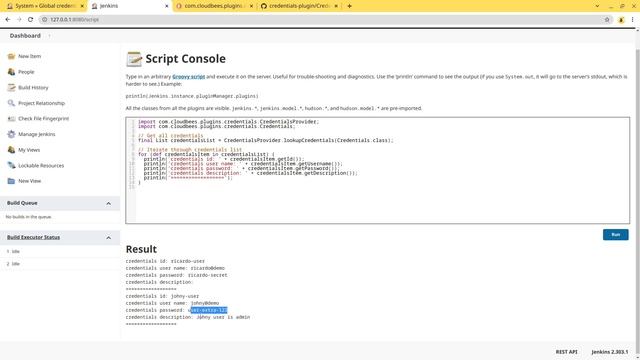640x360 pixels.
Task: Expand the Dashboard breadcrumb arrow
Action: pos(49,36)
